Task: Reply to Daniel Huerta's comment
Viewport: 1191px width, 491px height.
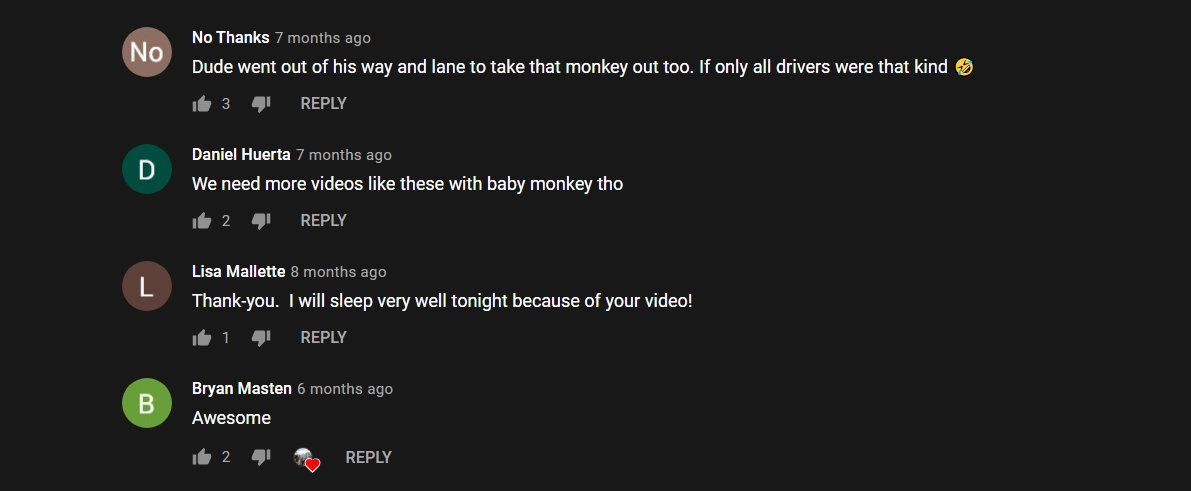Action: click(324, 220)
